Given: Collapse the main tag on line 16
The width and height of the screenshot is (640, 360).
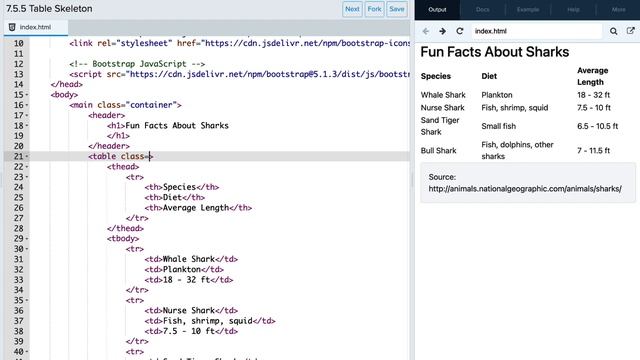Looking at the screenshot, I should pyautogui.click(x=27, y=105).
